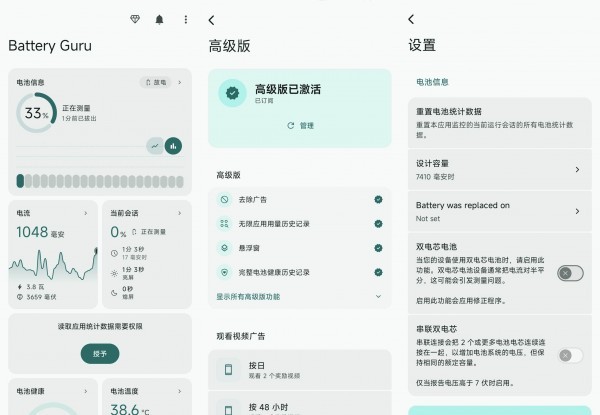Open 电池温度 card details chevron
Image resolution: width=600 pixels, height=415 pixels.
pos(180,391)
